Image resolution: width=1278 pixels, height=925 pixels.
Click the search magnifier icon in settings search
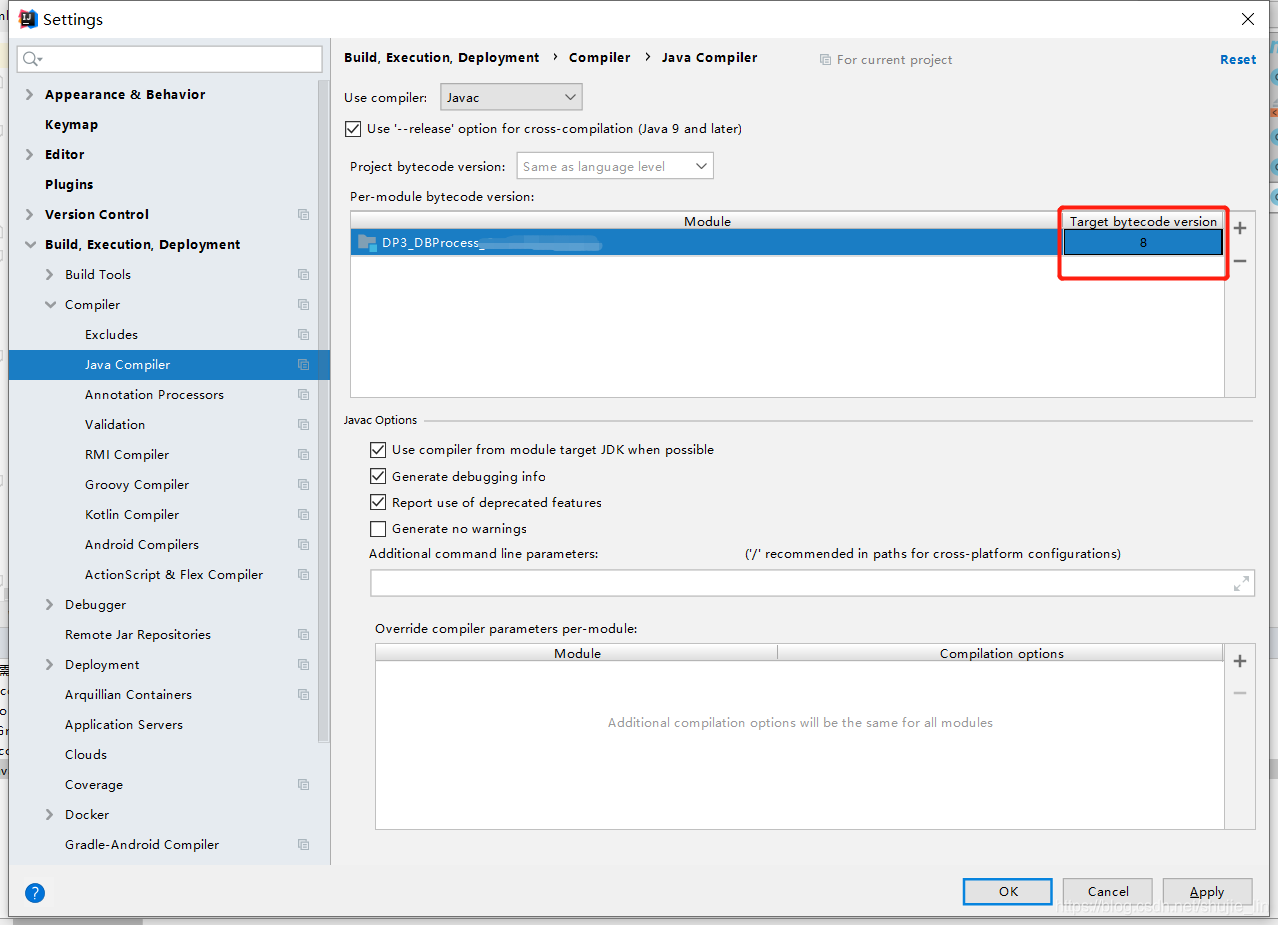[31, 59]
